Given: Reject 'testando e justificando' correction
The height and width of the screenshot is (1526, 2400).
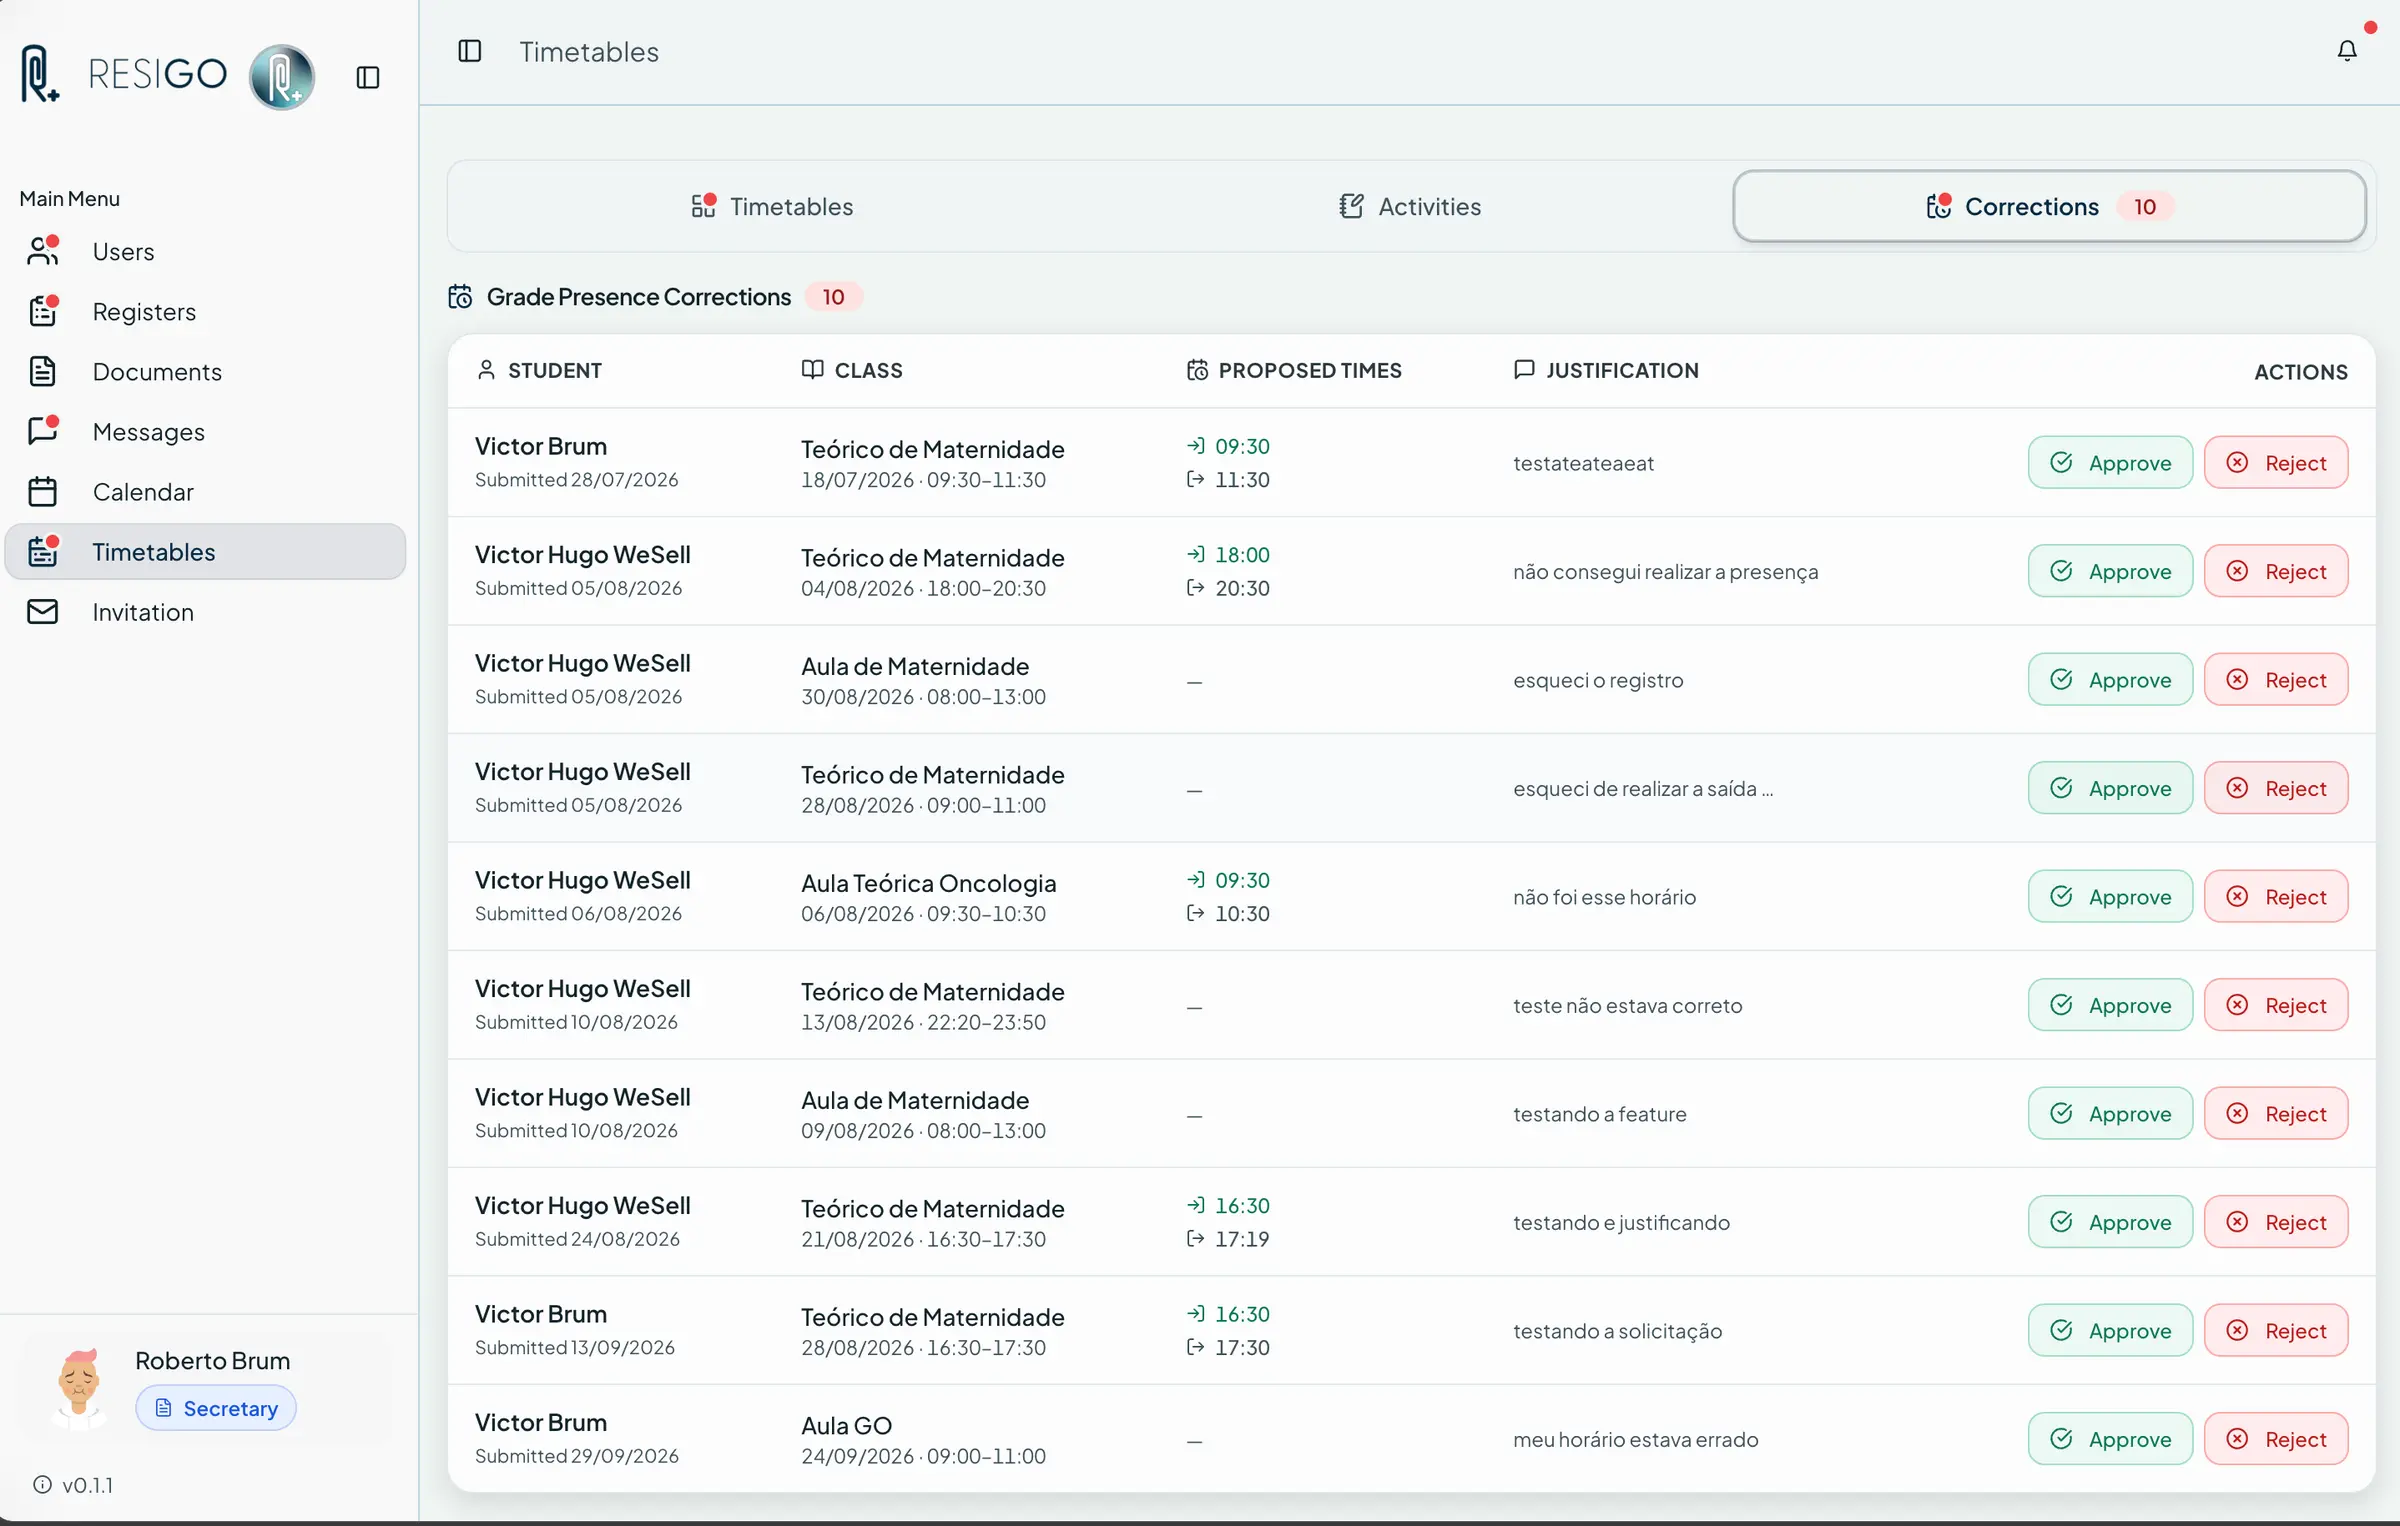Looking at the screenshot, I should coord(2276,1222).
